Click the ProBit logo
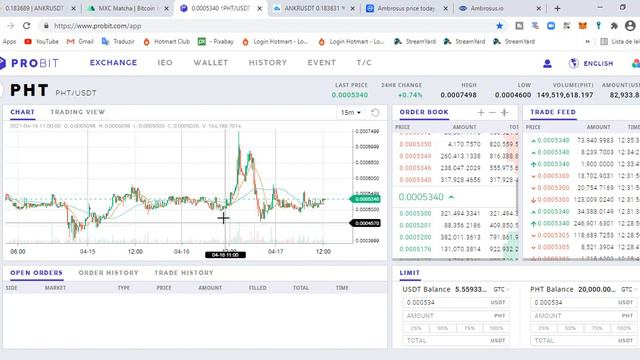 [29, 63]
